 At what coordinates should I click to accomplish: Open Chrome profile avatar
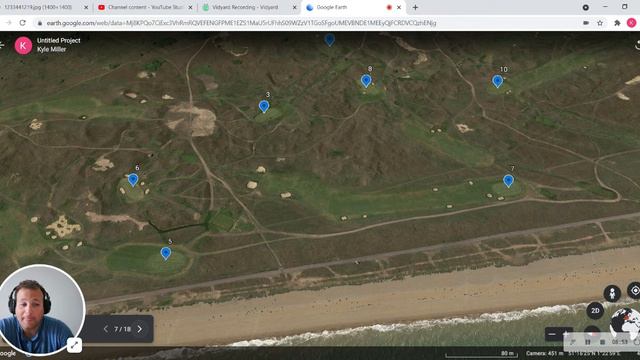[x=631, y=23]
